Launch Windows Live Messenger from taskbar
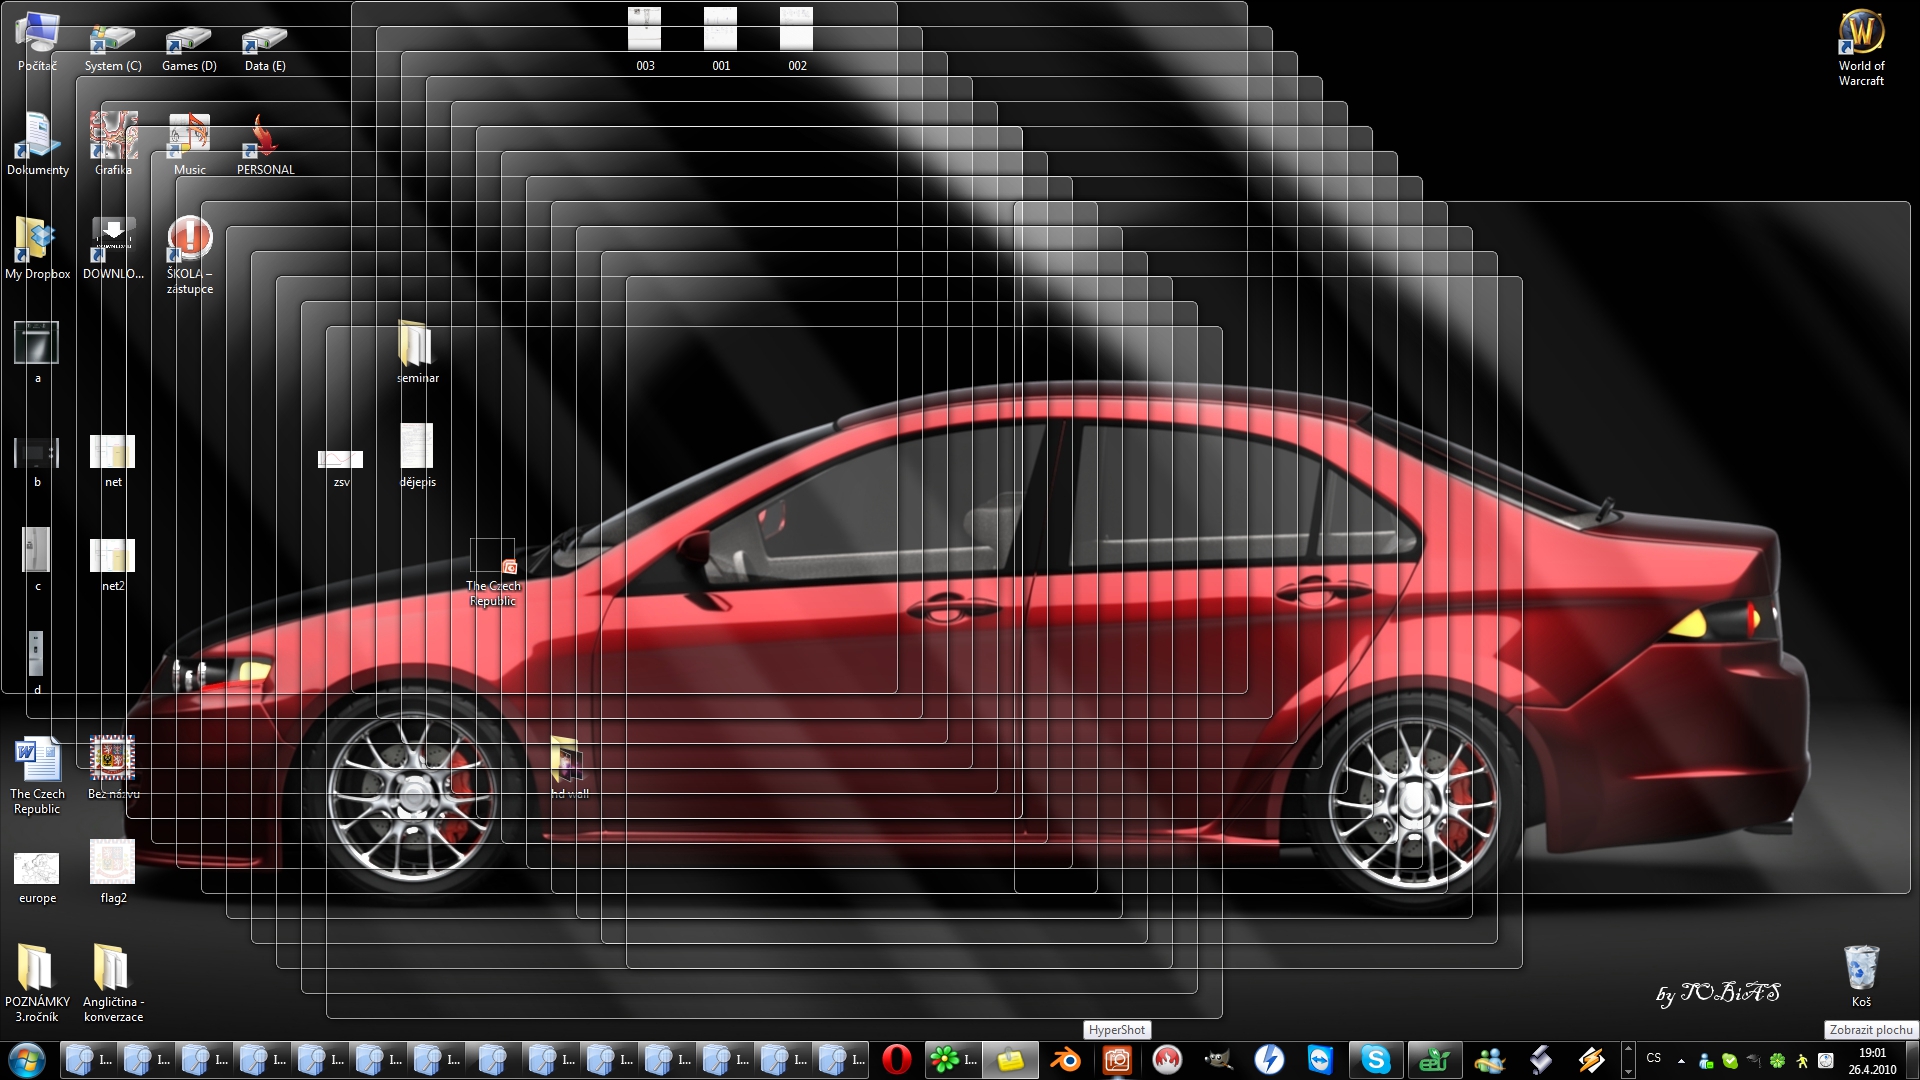 point(1489,1060)
